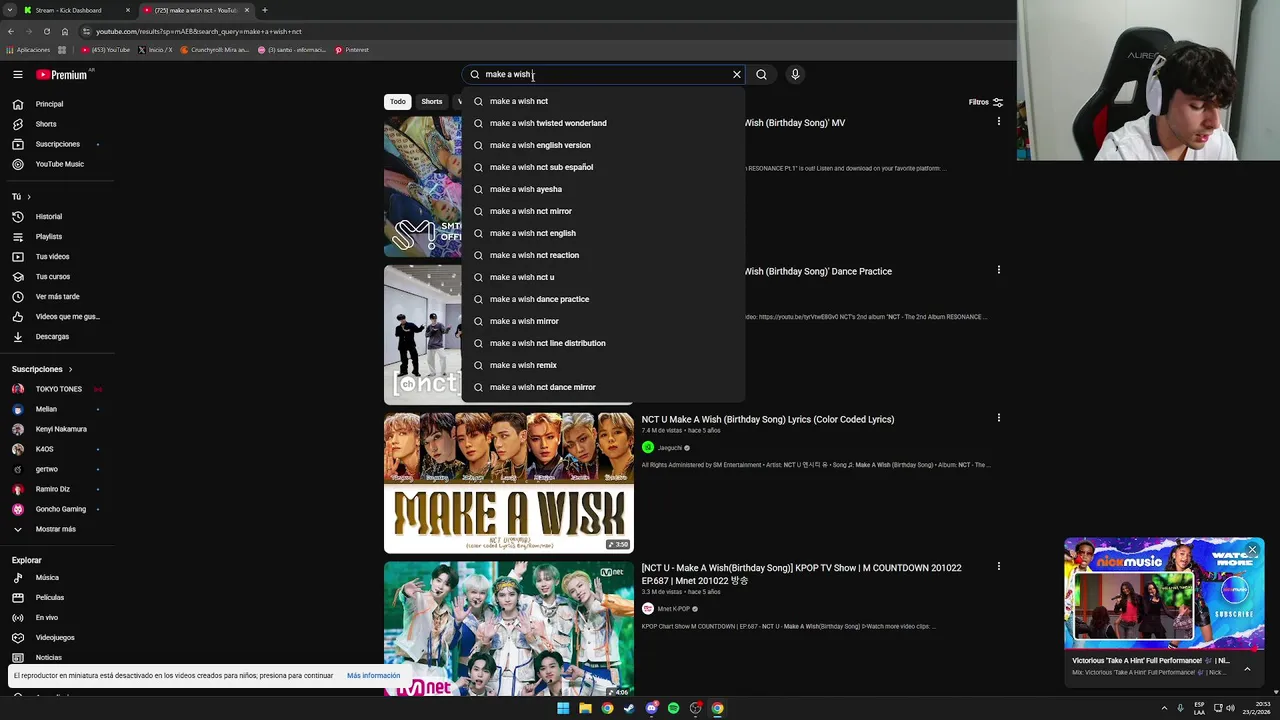Expand the miniplayer queue chevron

(x=1247, y=669)
